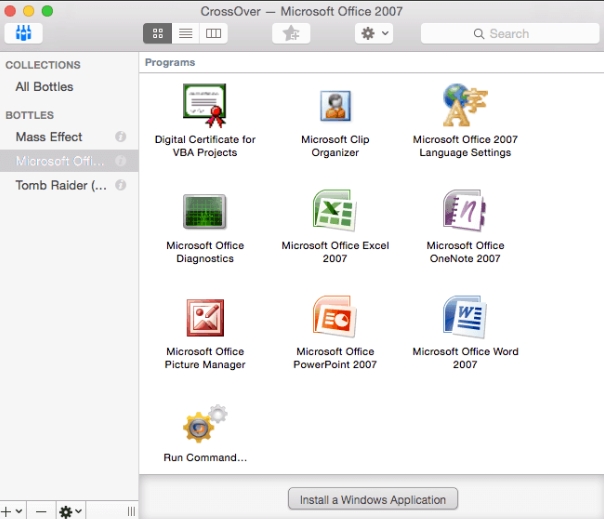The image size is (604, 519).
Task: Switch to icon grid view
Action: click(x=158, y=34)
